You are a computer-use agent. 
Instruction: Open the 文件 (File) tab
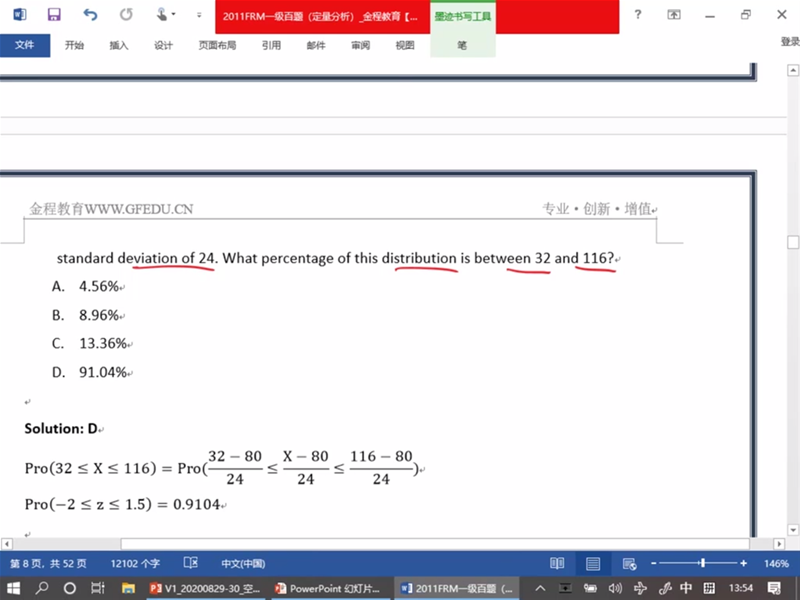point(25,45)
